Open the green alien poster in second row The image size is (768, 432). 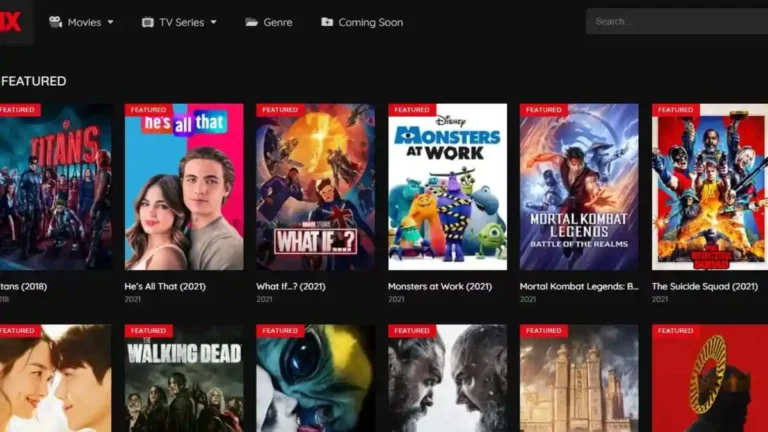click(316, 378)
